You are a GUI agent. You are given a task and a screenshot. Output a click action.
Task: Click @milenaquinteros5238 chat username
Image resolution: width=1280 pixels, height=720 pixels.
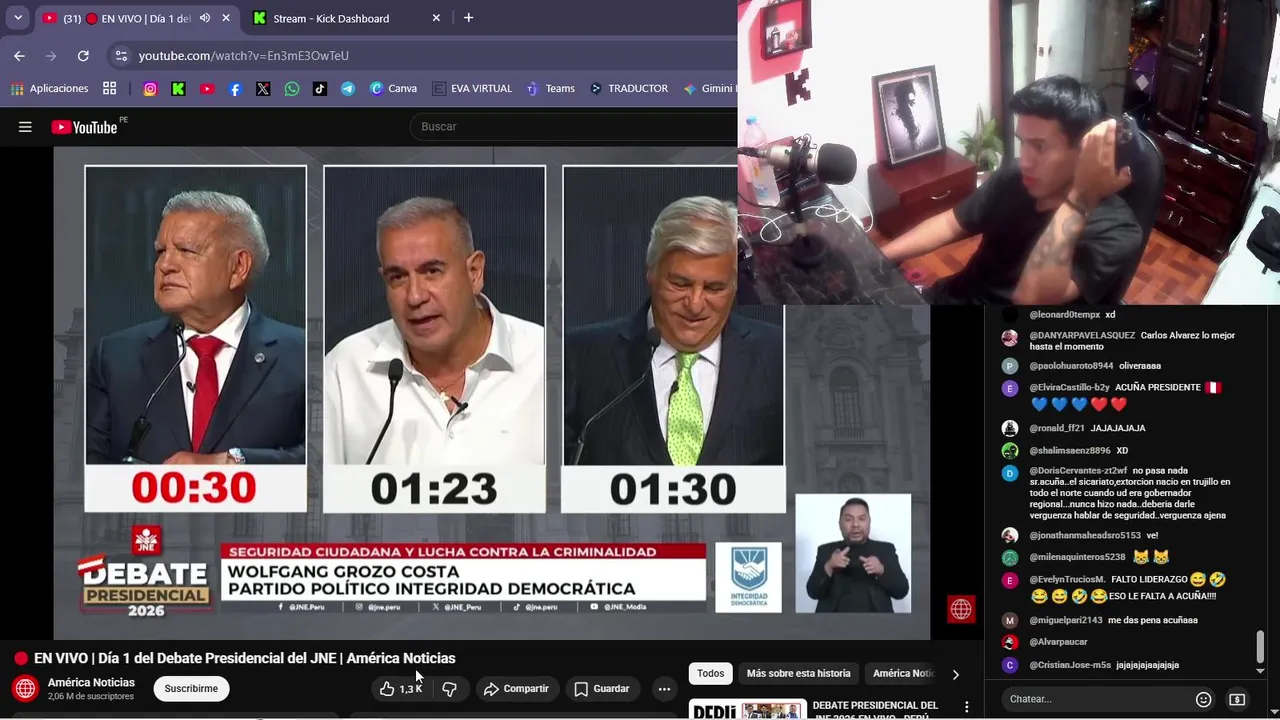coord(1077,557)
